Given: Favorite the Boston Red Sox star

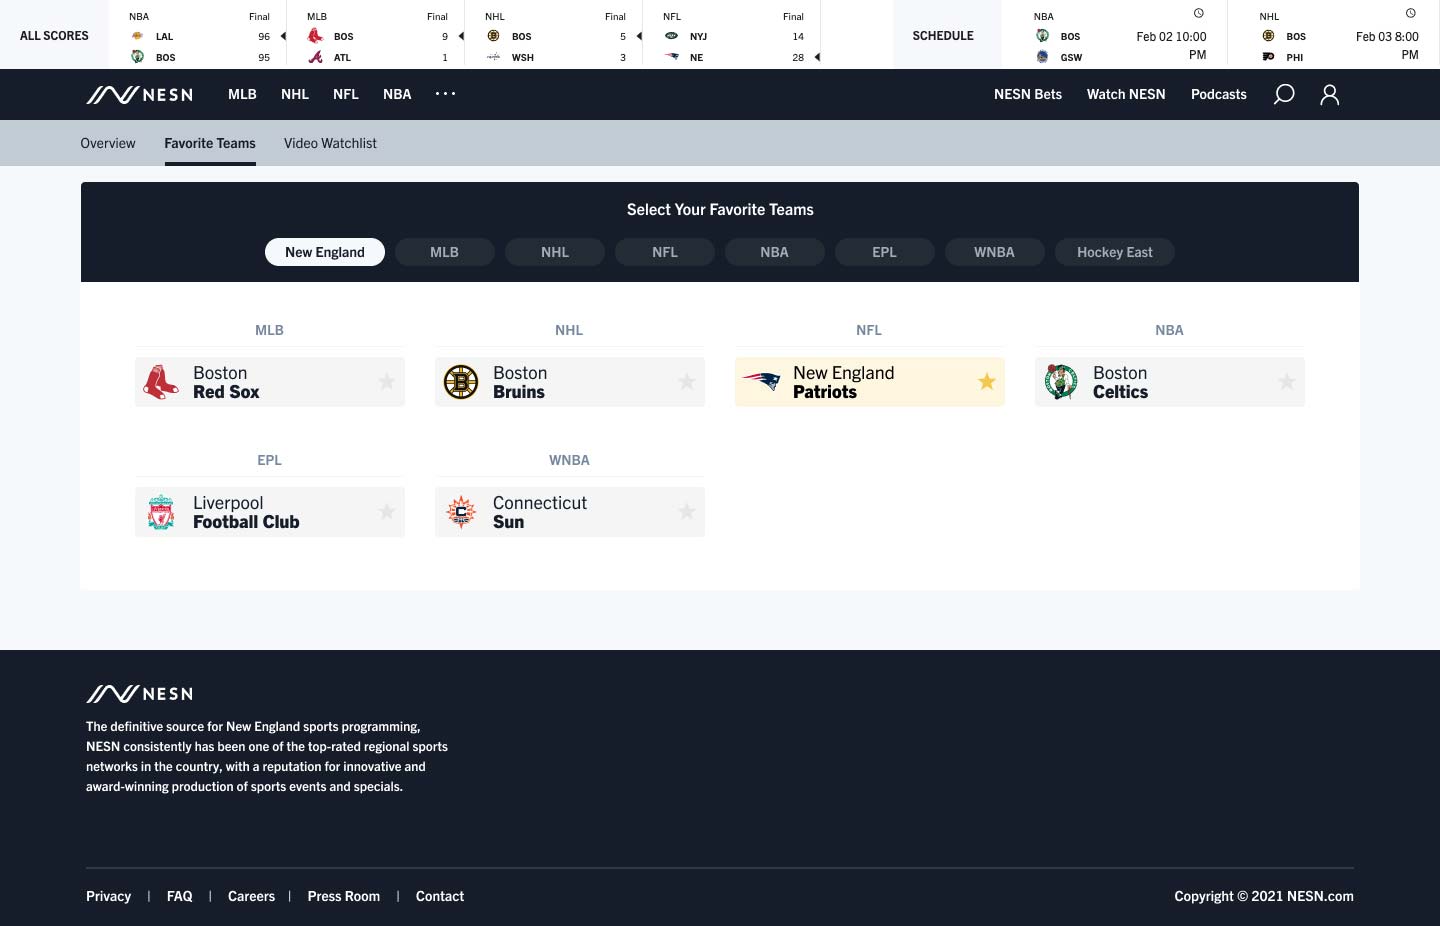Looking at the screenshot, I should (x=387, y=382).
